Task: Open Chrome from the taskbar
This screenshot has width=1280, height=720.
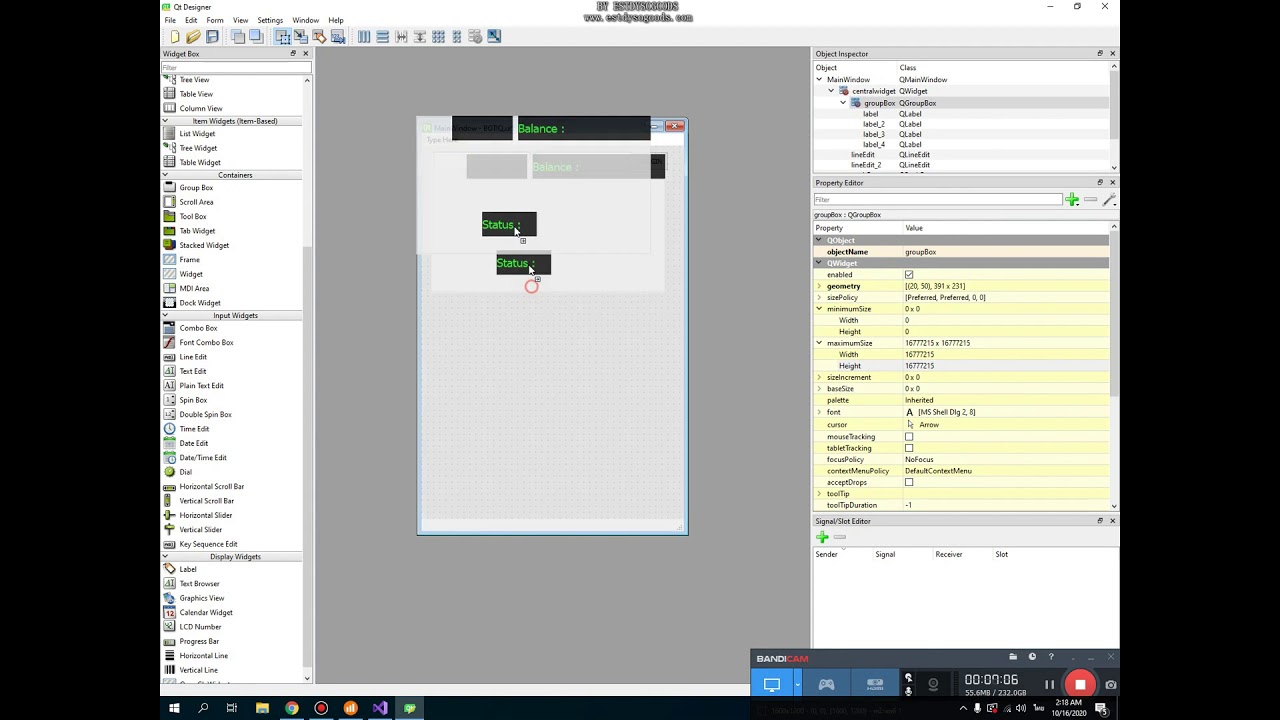Action: (x=291, y=708)
